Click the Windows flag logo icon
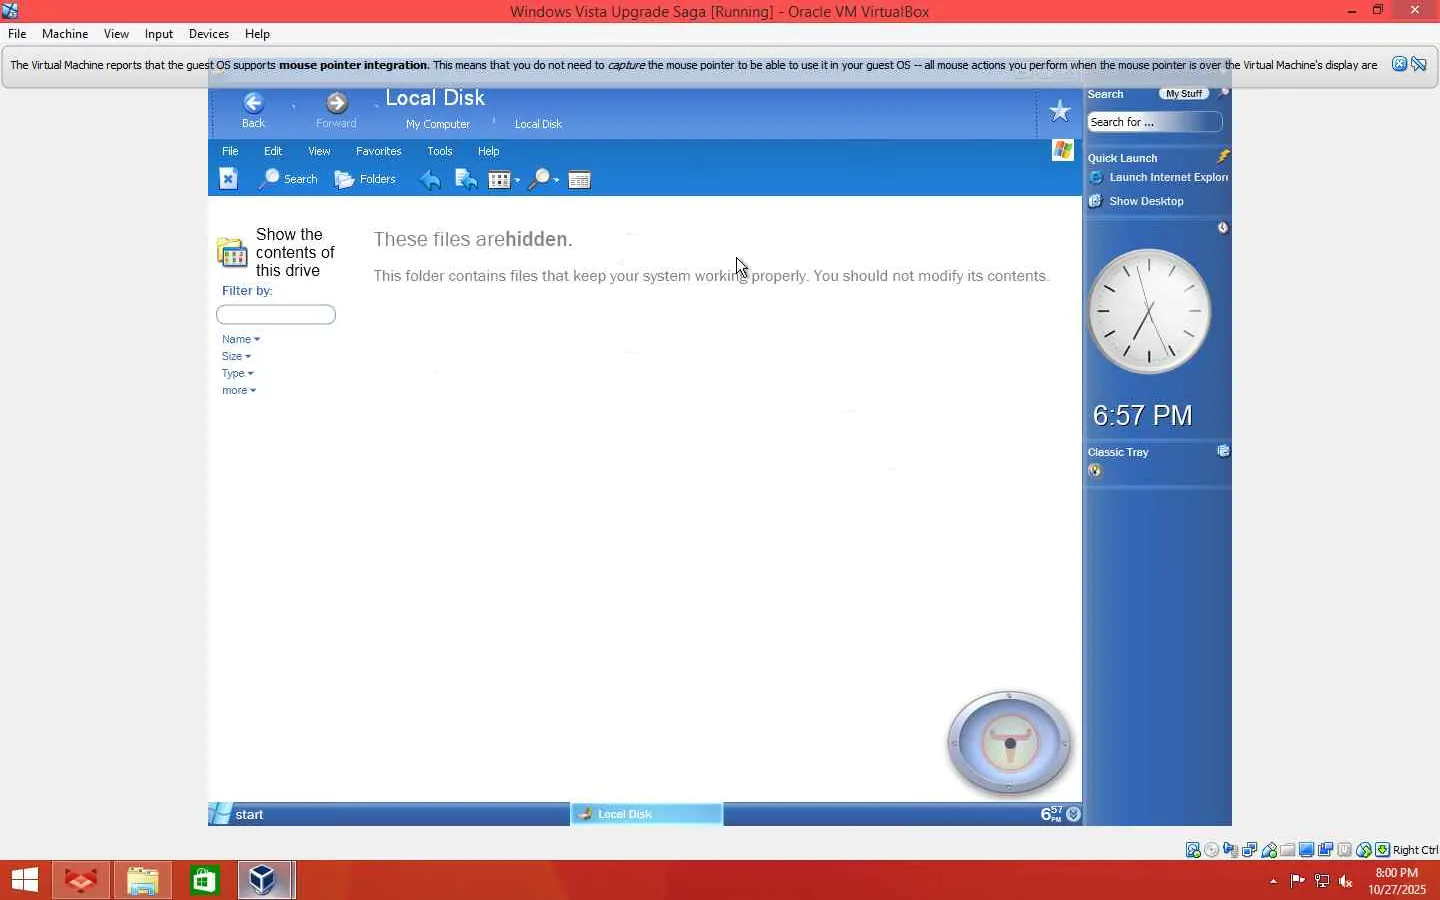This screenshot has height=900, width=1440. pyautogui.click(x=1063, y=150)
